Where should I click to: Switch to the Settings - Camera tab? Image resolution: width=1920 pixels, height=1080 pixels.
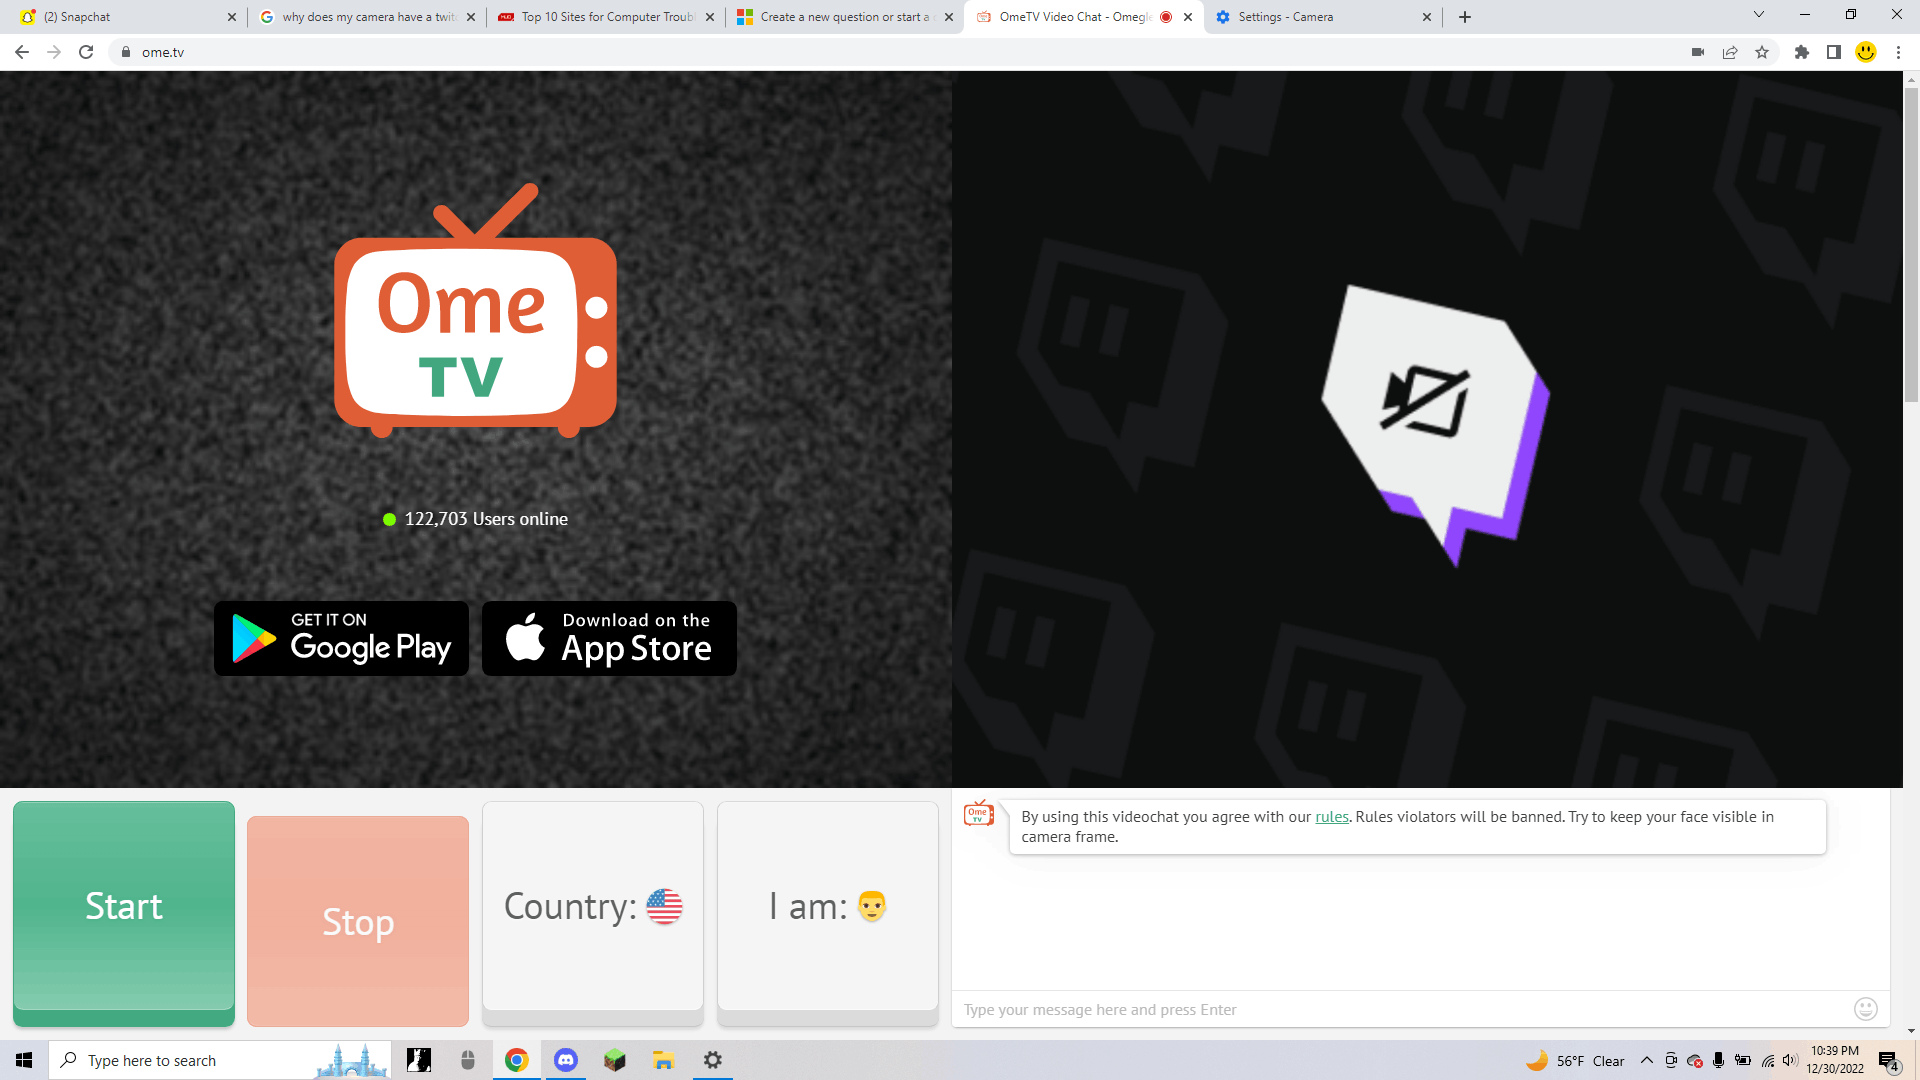point(1285,17)
